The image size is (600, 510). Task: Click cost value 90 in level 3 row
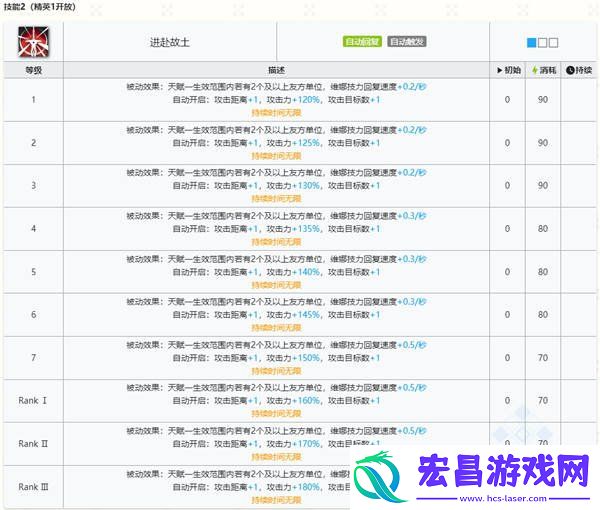tap(543, 186)
